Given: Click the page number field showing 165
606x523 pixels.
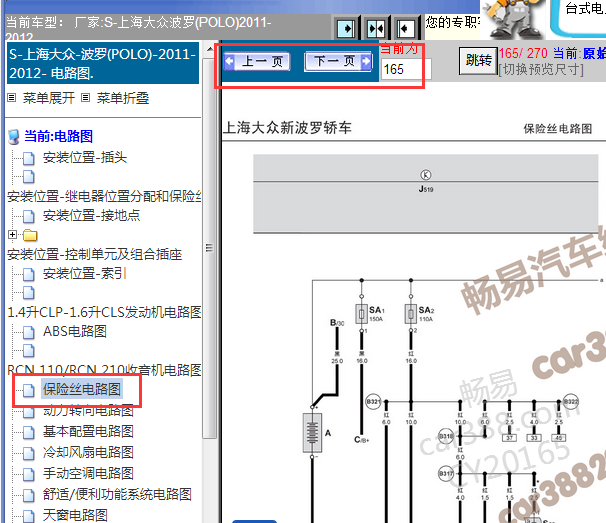Looking at the screenshot, I should click(405, 69).
